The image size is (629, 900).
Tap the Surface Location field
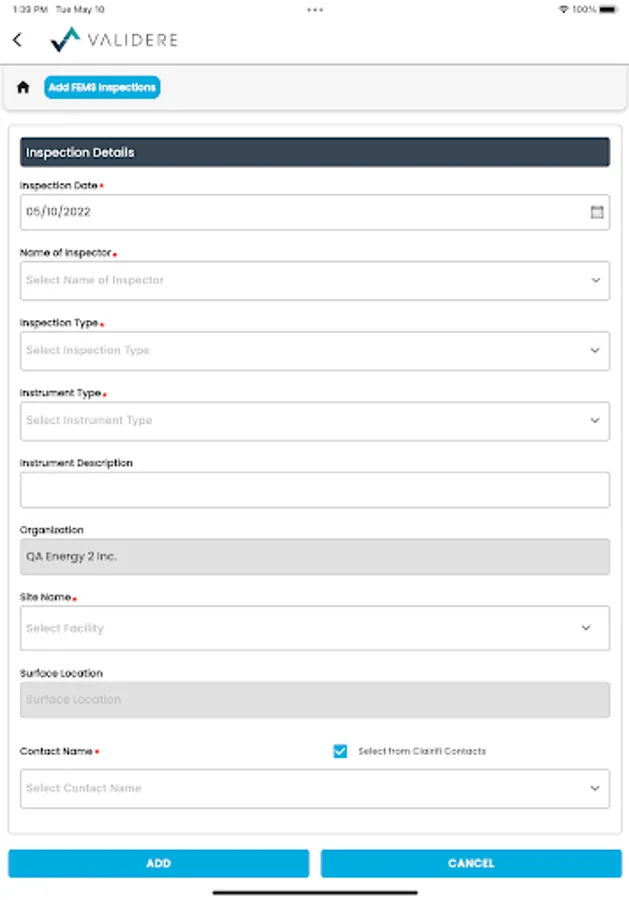click(314, 700)
